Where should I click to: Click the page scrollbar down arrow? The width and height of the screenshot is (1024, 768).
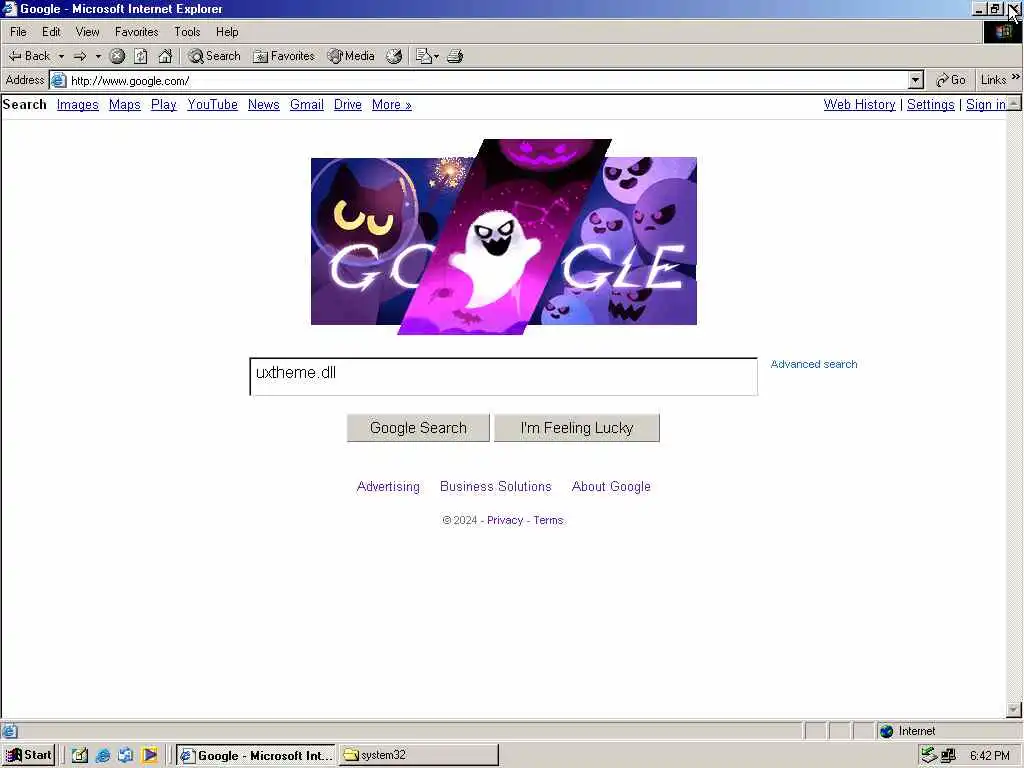1014,709
